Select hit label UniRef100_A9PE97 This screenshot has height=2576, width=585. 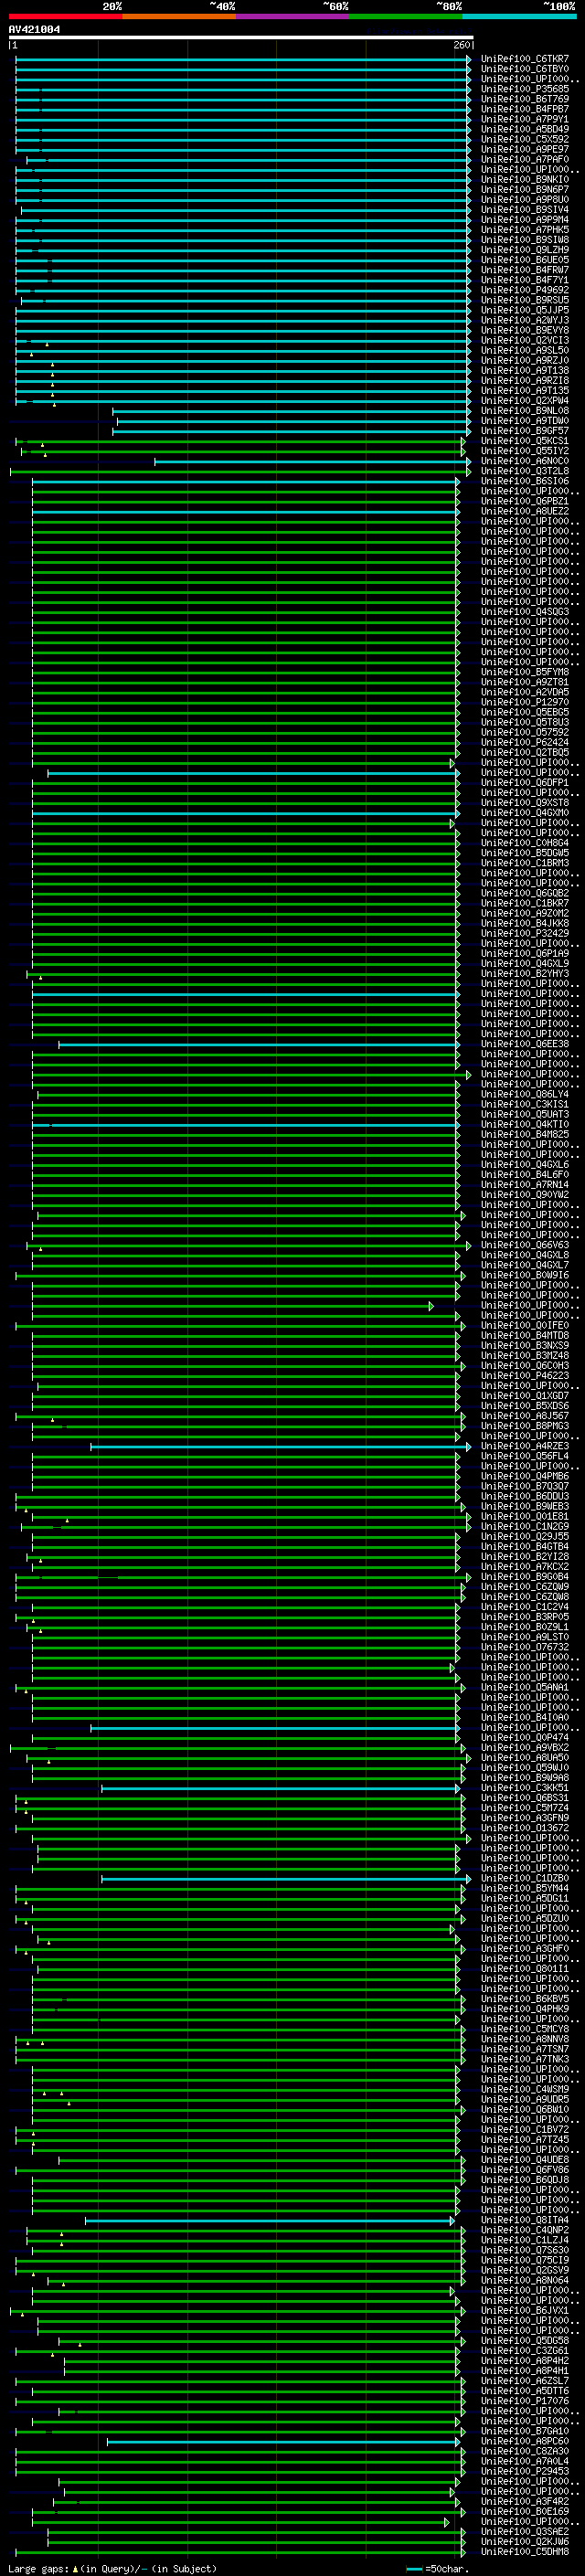click(x=525, y=149)
